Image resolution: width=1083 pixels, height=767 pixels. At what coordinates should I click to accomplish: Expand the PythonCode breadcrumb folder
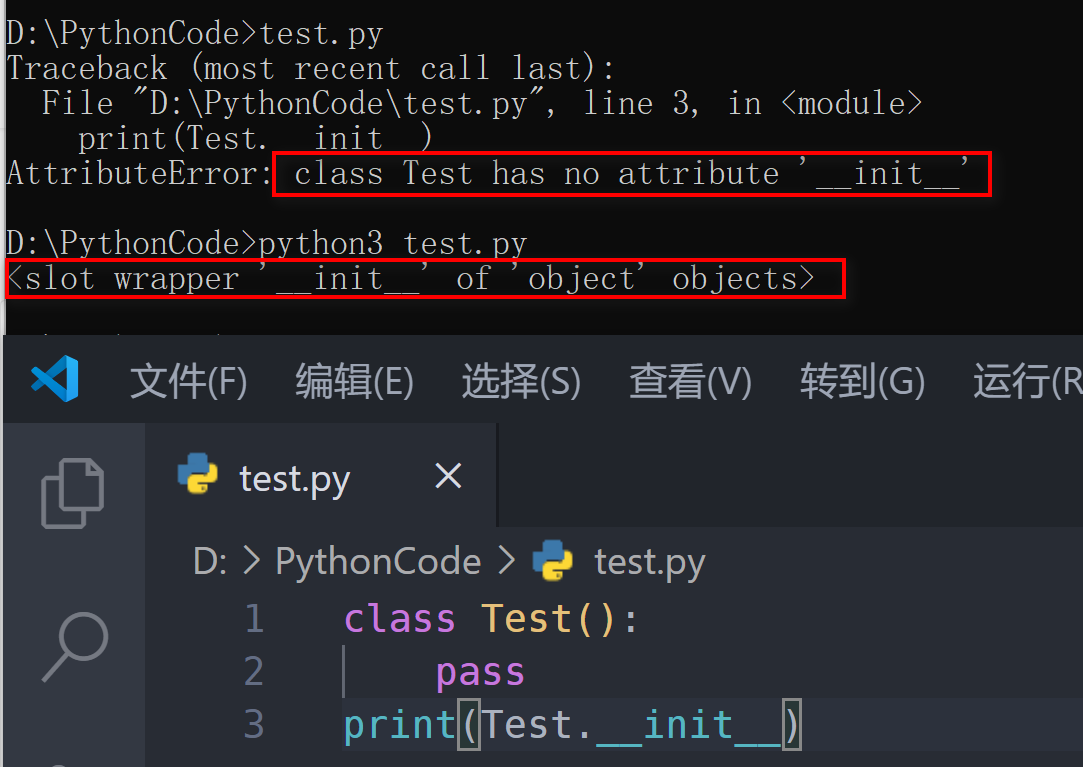[378, 561]
